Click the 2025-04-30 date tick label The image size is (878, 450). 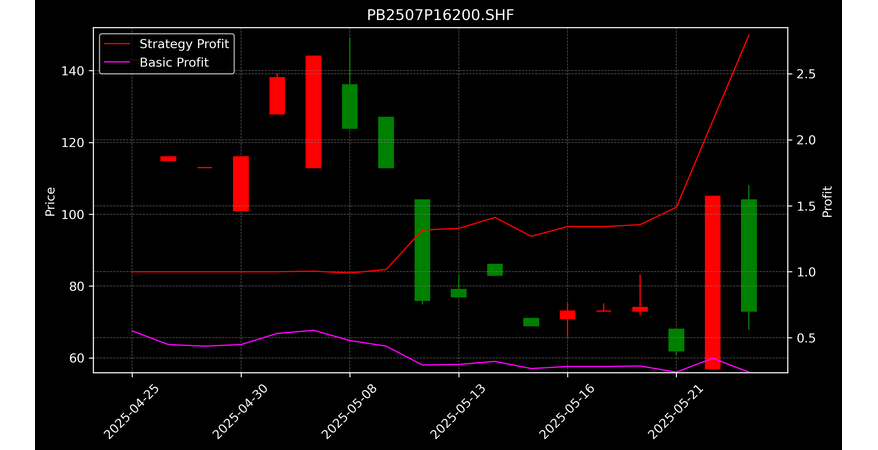click(x=241, y=411)
